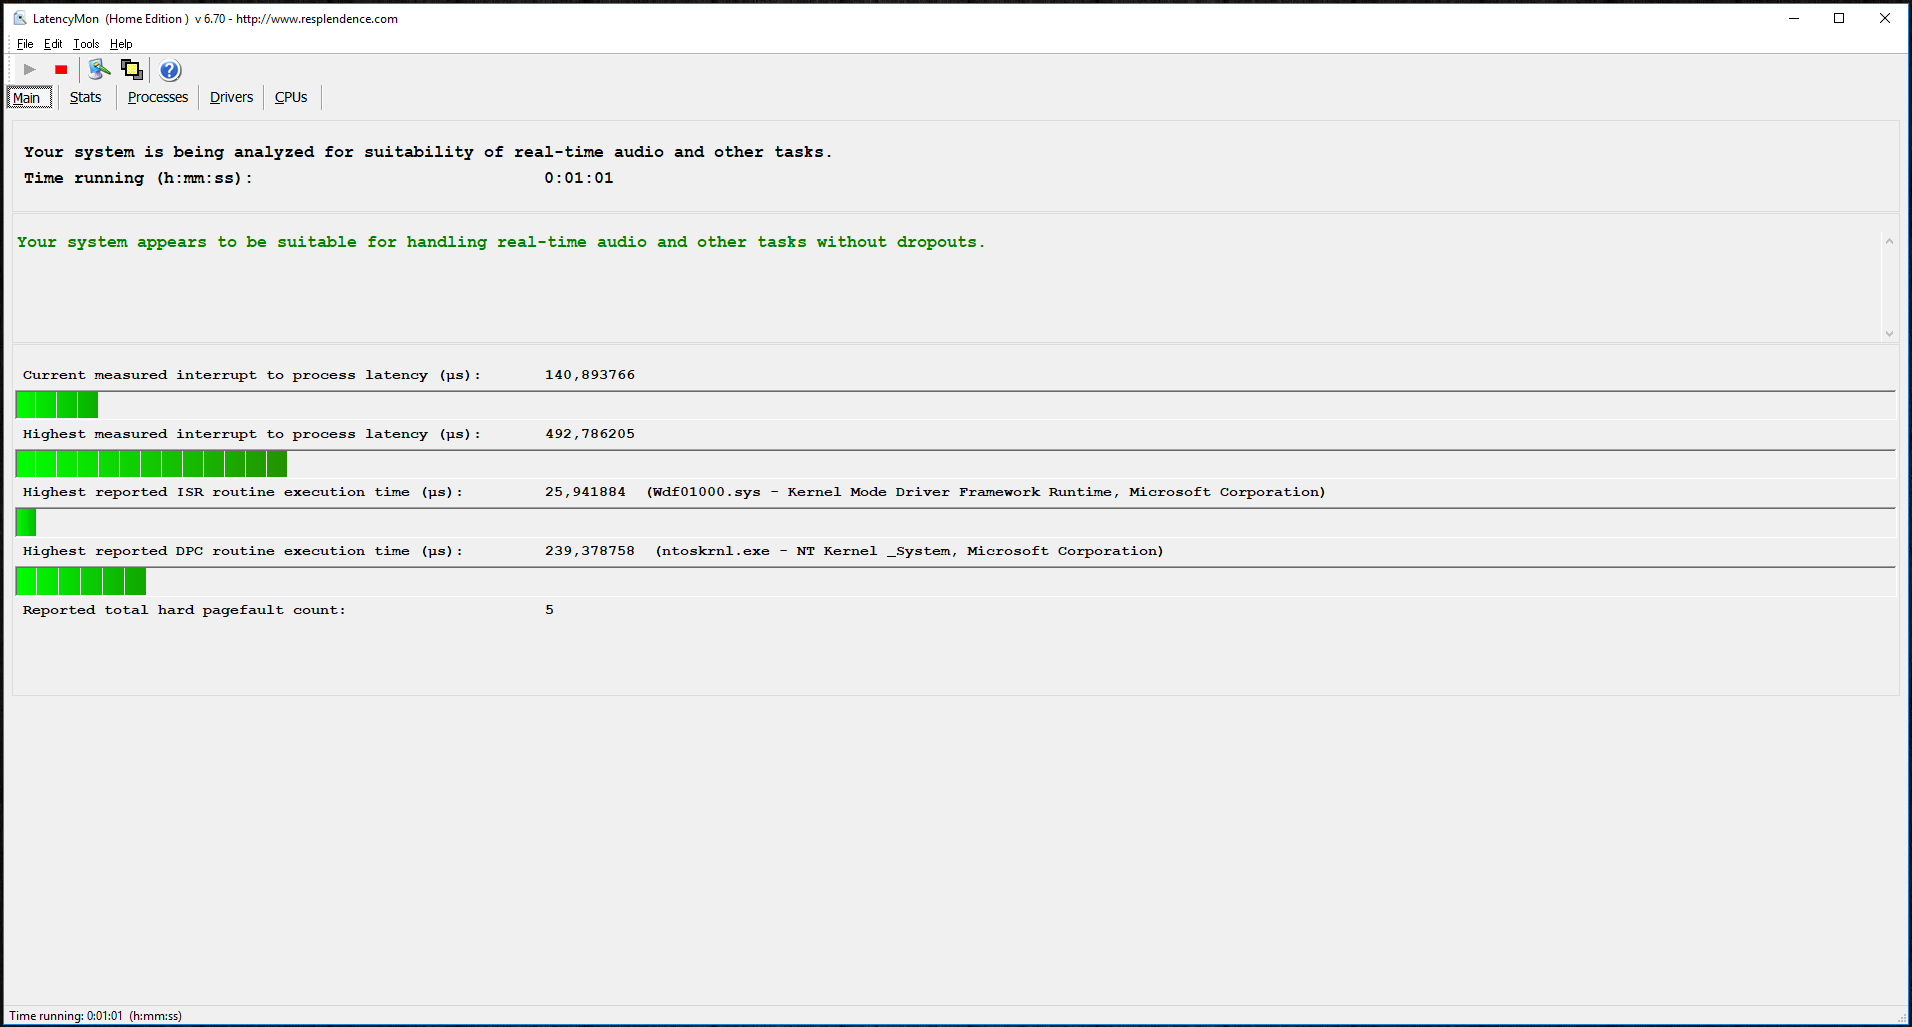Viewport: 1912px width, 1027px height.
Task: Click the DPC routine execution green bar
Action: coord(81,581)
